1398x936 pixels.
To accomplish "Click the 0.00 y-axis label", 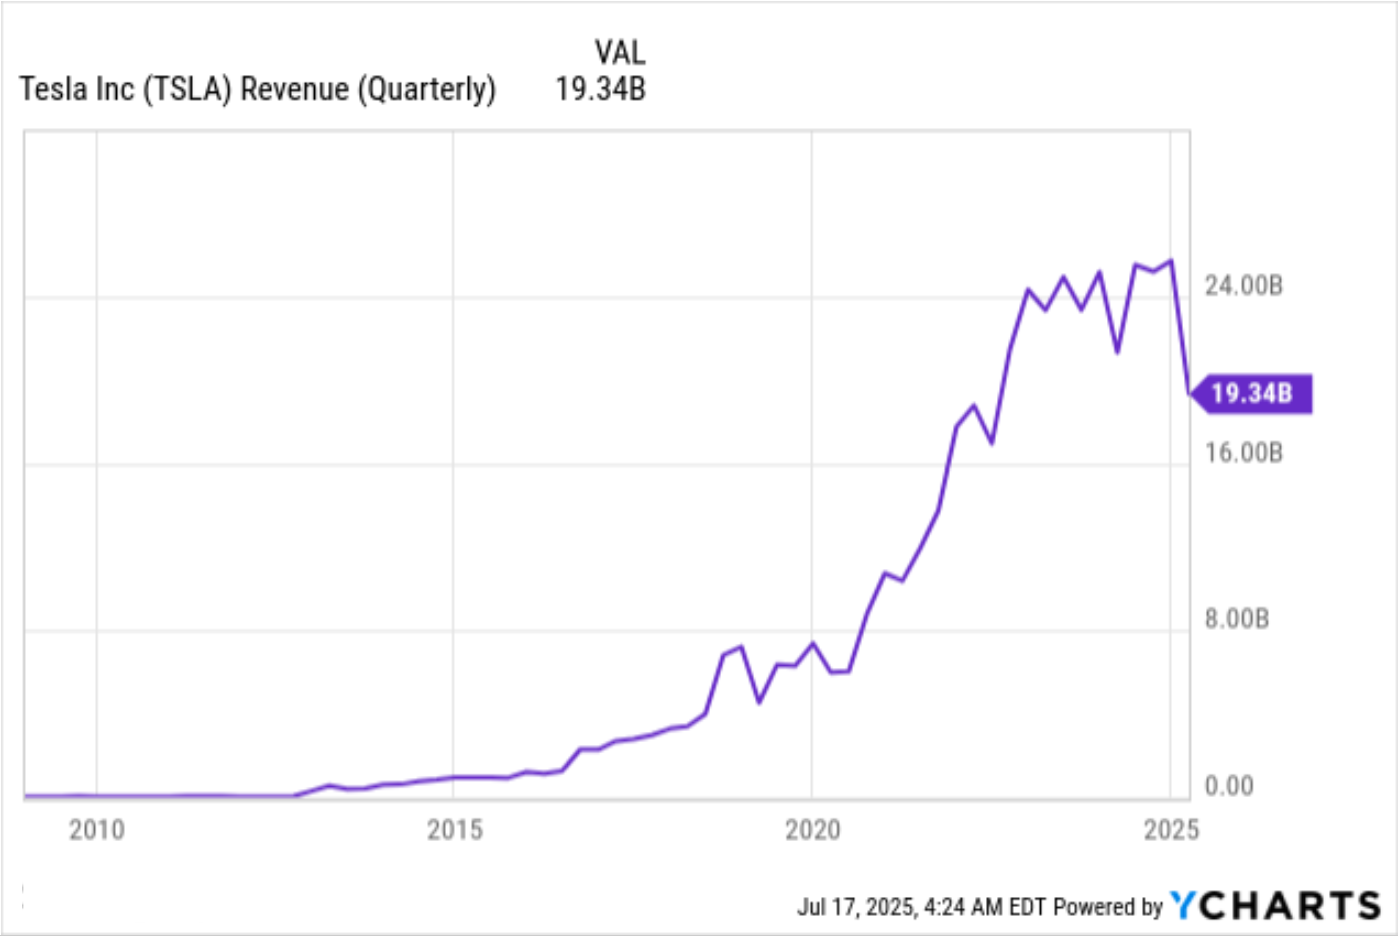I will pyautogui.click(x=1229, y=786).
